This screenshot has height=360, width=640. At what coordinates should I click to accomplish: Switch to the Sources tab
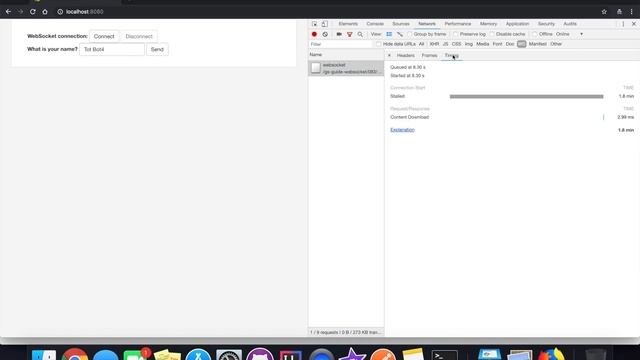[x=401, y=24]
